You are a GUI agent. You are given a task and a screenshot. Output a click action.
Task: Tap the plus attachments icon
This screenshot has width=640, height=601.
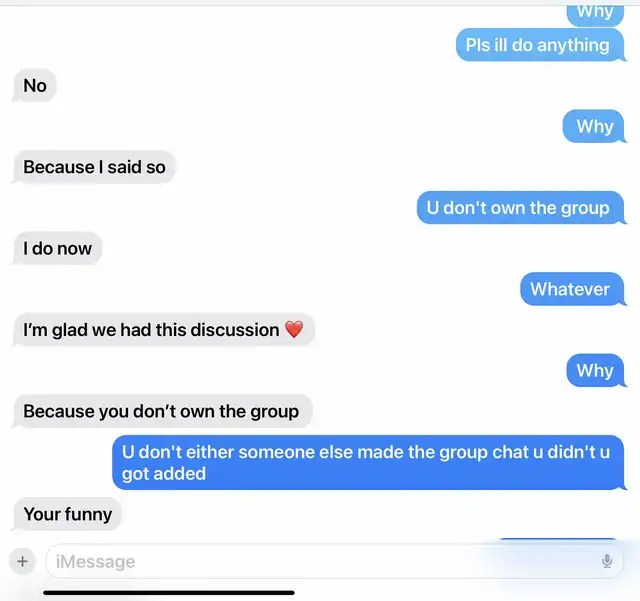pyautogui.click(x=22, y=561)
